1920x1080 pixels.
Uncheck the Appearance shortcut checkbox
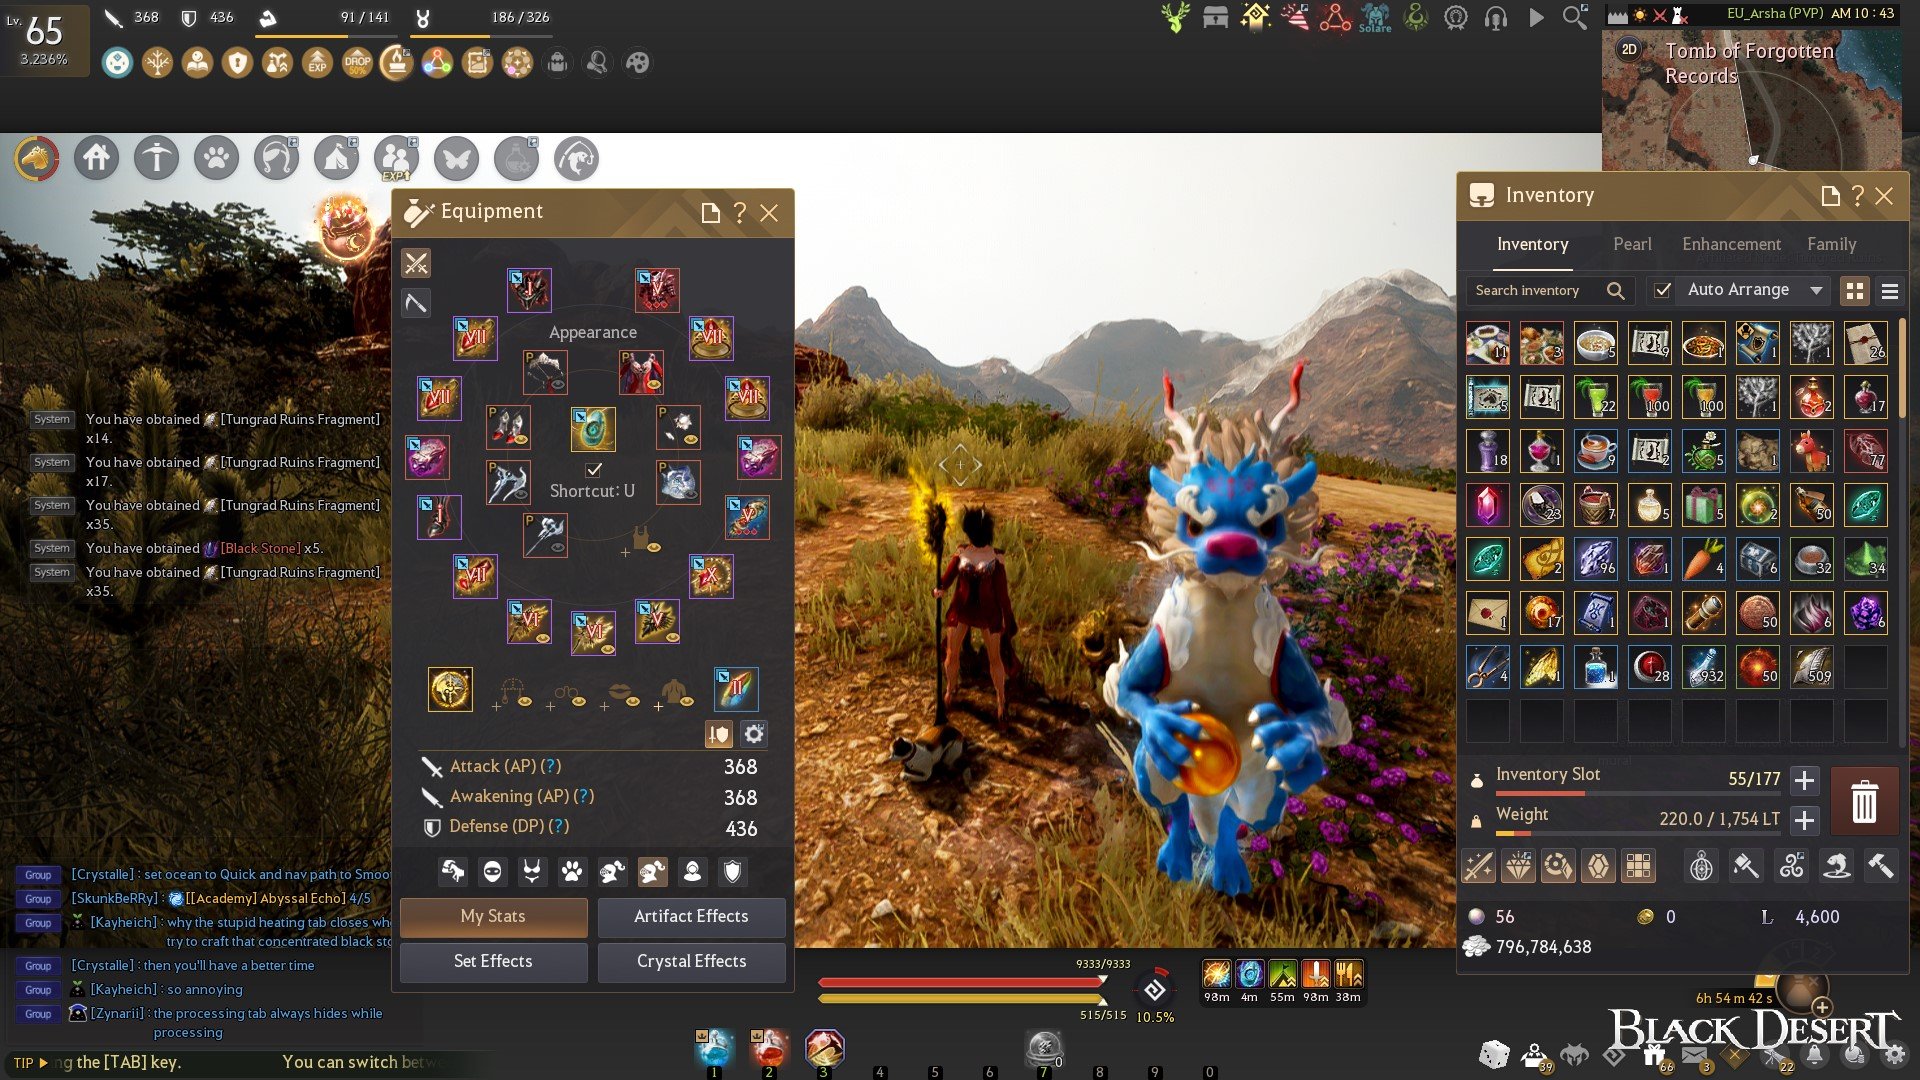pos(594,469)
